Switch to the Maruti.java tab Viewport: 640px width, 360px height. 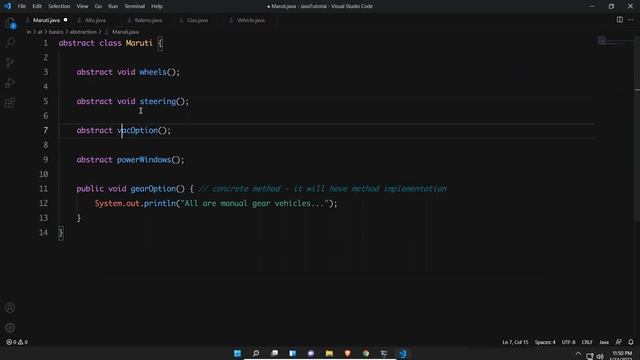coord(46,20)
